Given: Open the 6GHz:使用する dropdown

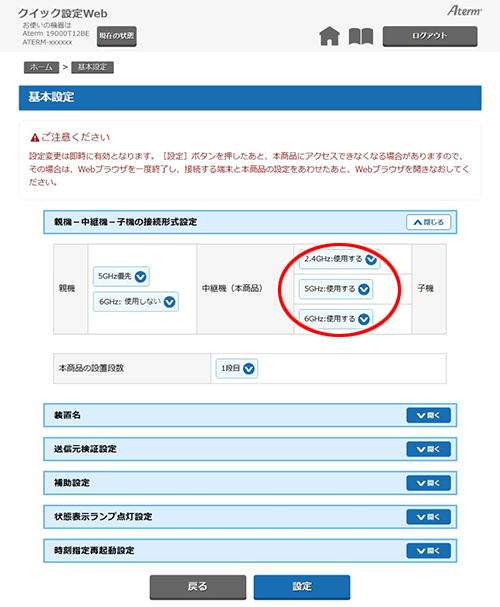Looking at the screenshot, I should (x=336, y=319).
